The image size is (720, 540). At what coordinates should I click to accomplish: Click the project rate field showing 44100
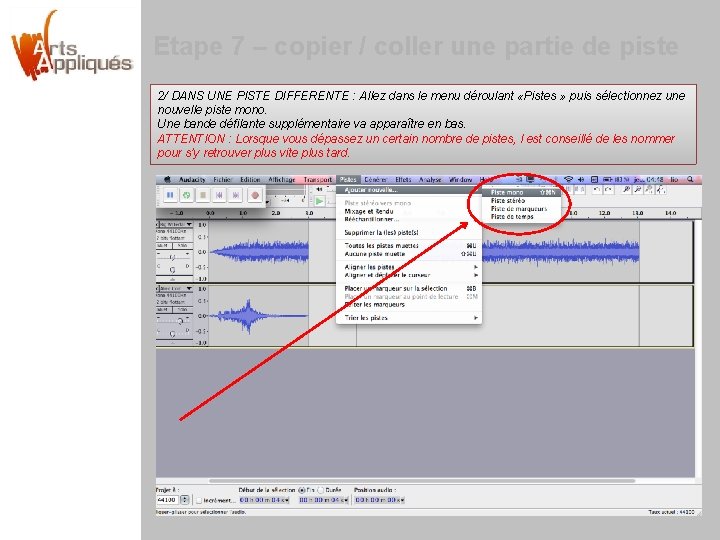(167, 500)
